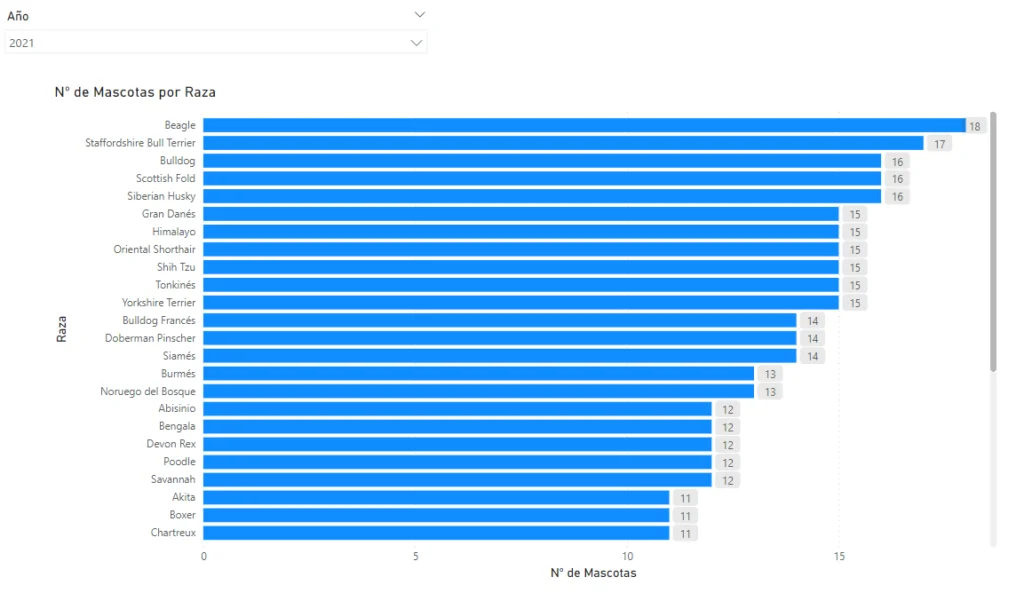Click the Raza axis title

coord(62,329)
